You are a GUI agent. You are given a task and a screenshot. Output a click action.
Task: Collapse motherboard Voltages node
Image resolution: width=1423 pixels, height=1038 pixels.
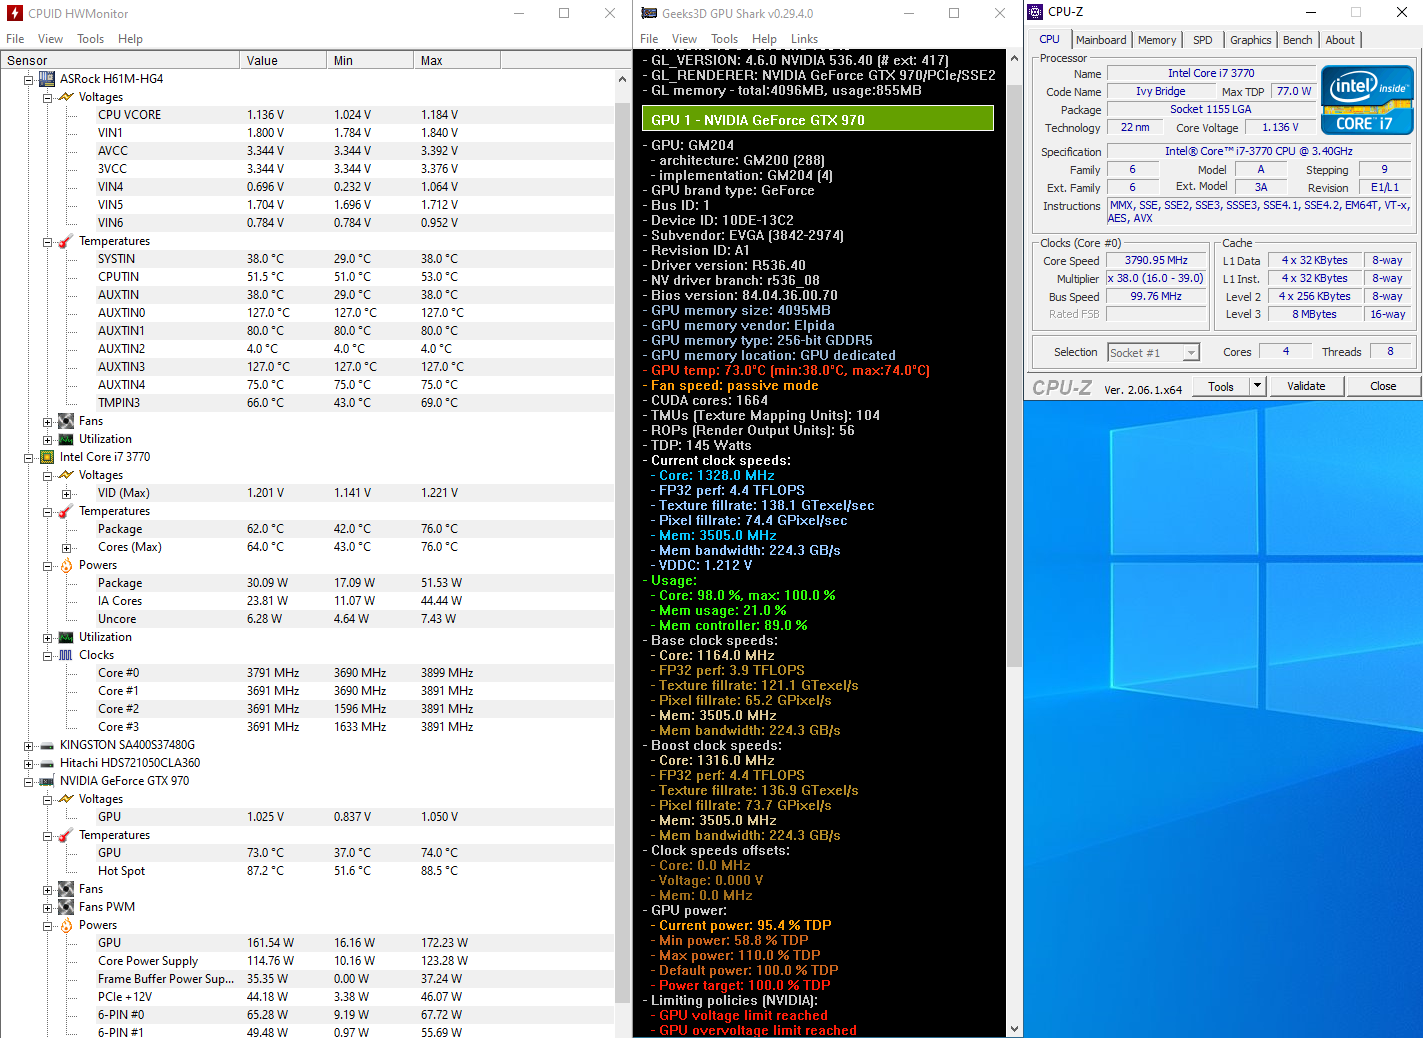pos(47,97)
